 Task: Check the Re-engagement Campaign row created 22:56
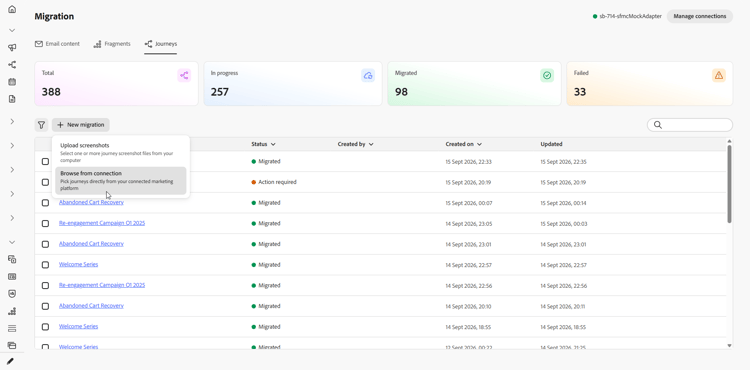pos(45,285)
